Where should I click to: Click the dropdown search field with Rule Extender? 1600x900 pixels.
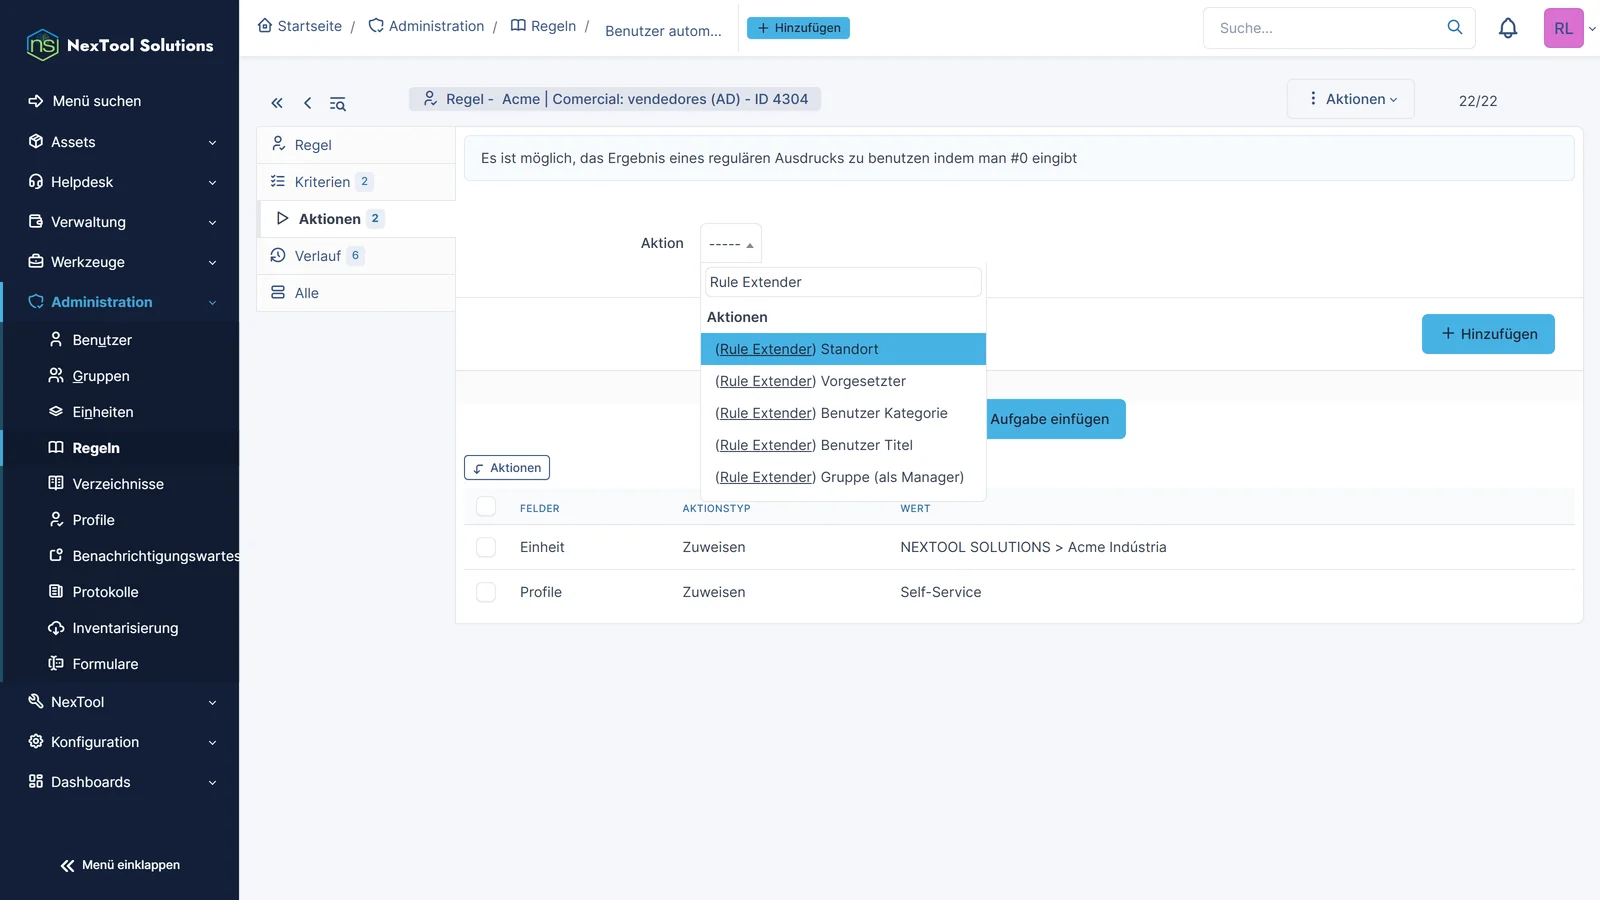(x=843, y=282)
